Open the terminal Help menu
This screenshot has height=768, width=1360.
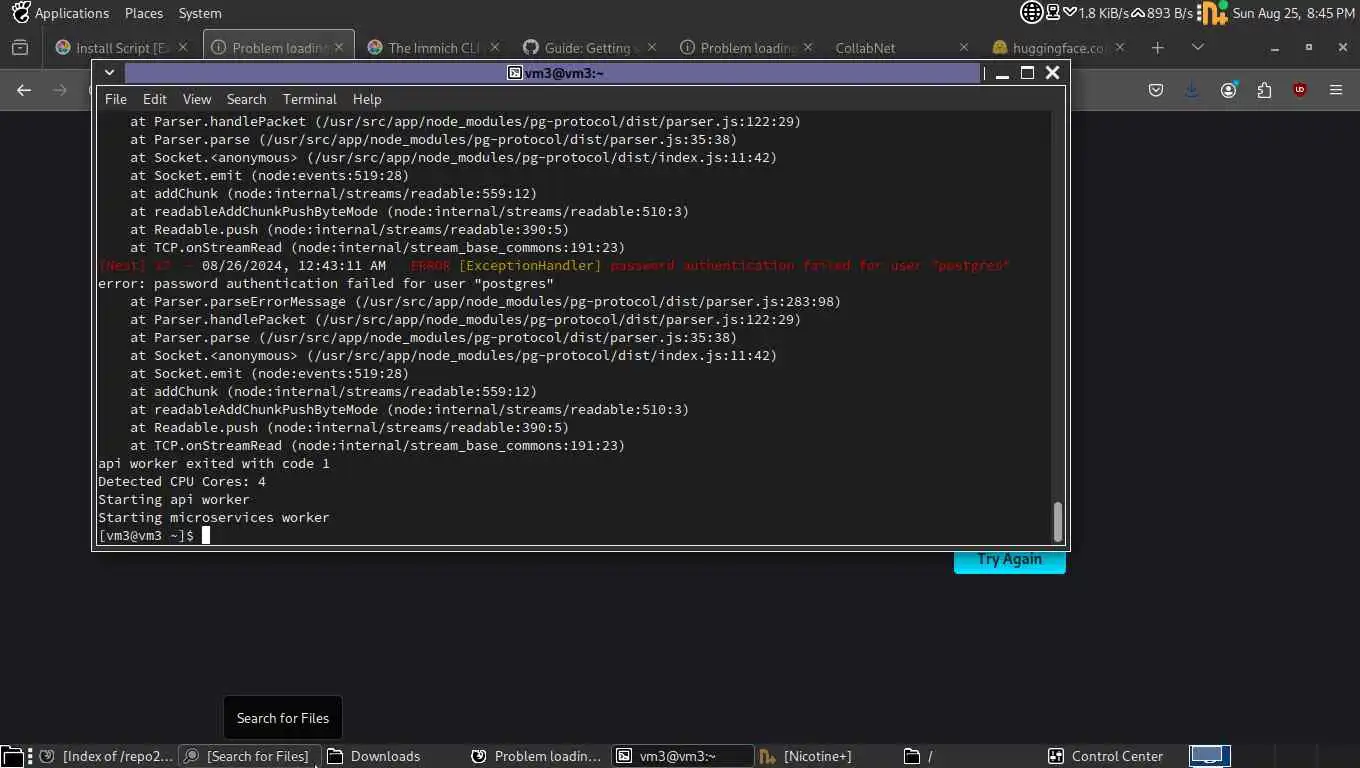[367, 99]
